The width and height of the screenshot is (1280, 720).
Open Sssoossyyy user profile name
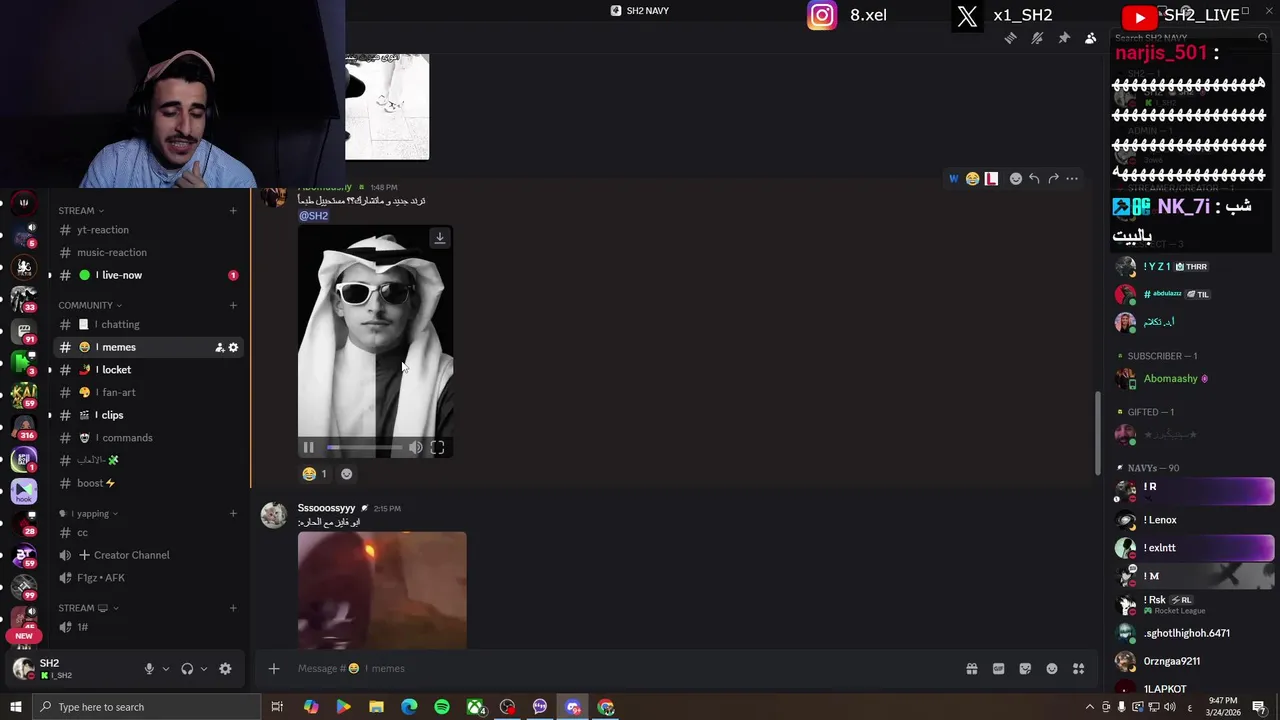coord(326,508)
